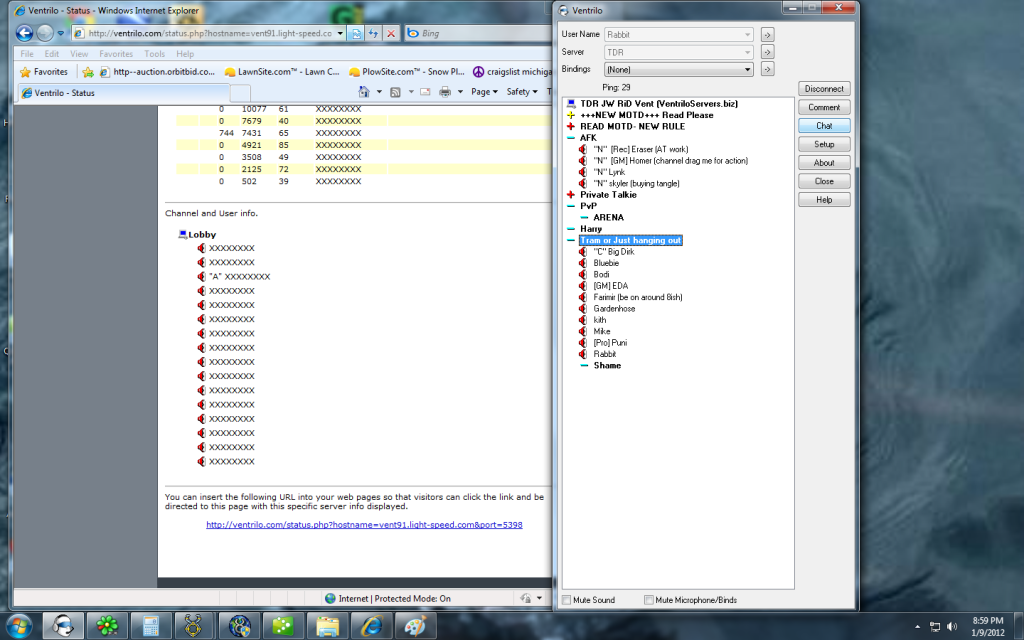Open the Tools menu in Internet Explorer
The image size is (1024, 640).
coord(154,54)
